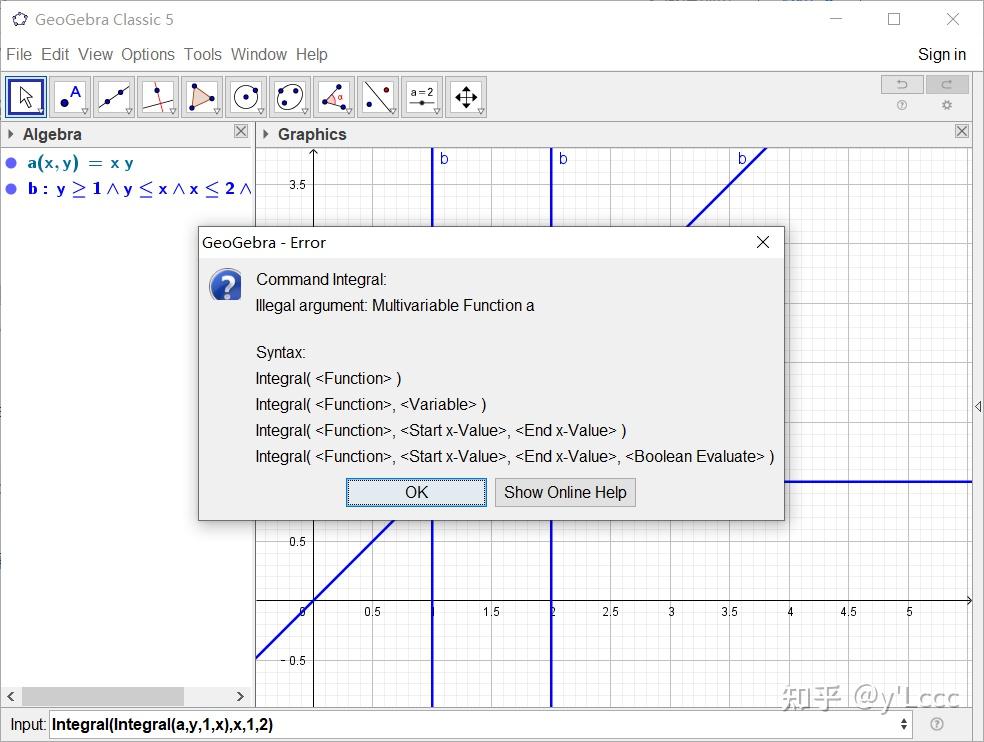Click the Redo button
Image resolution: width=984 pixels, height=742 pixels.
947,84
